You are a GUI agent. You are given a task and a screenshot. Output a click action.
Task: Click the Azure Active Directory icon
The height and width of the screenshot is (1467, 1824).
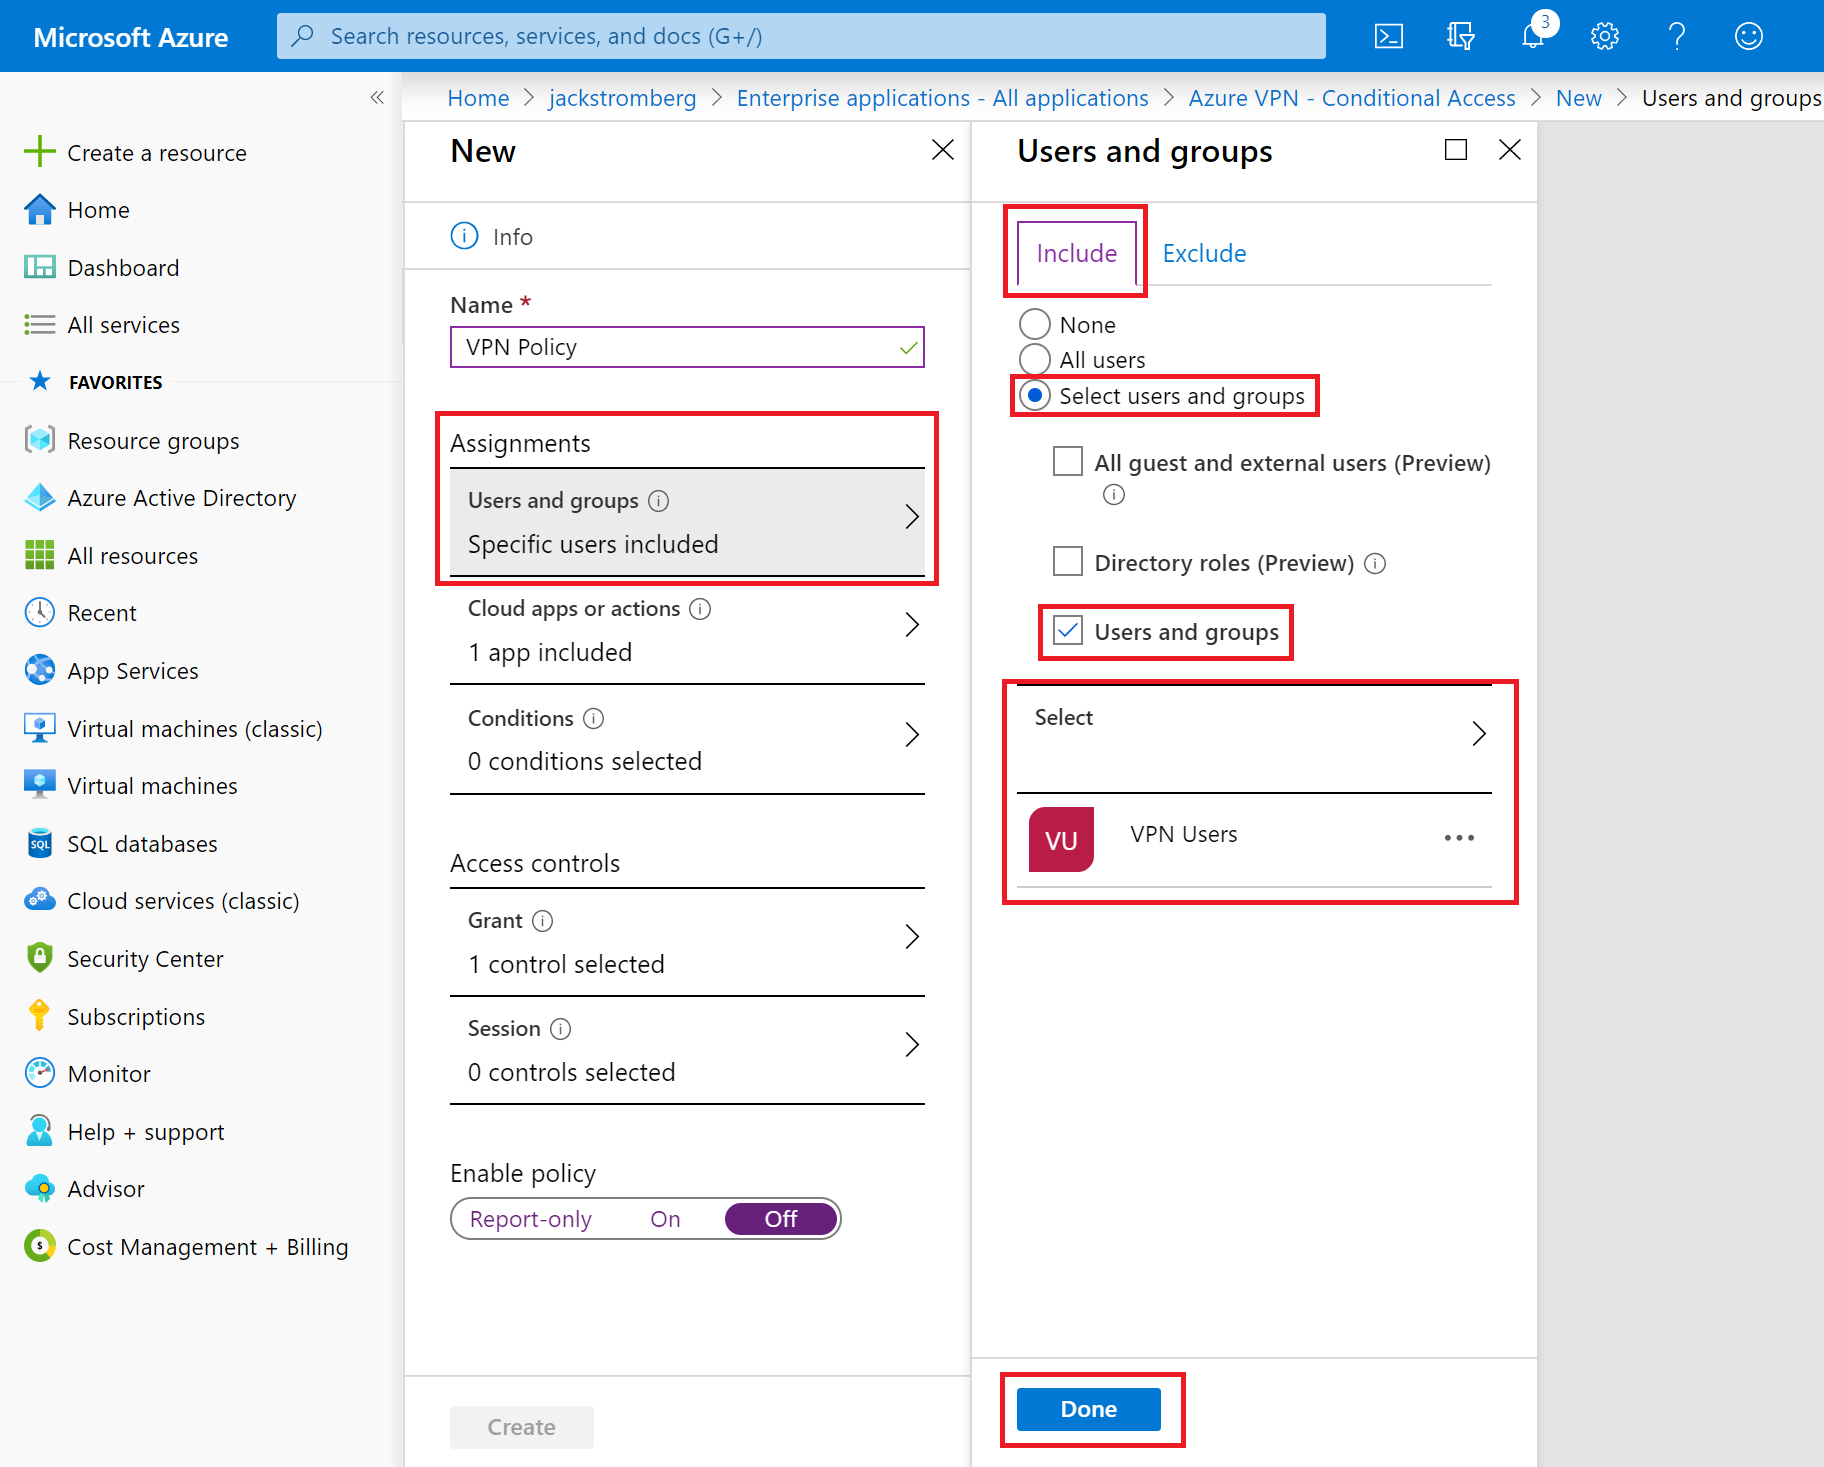pos(39,498)
